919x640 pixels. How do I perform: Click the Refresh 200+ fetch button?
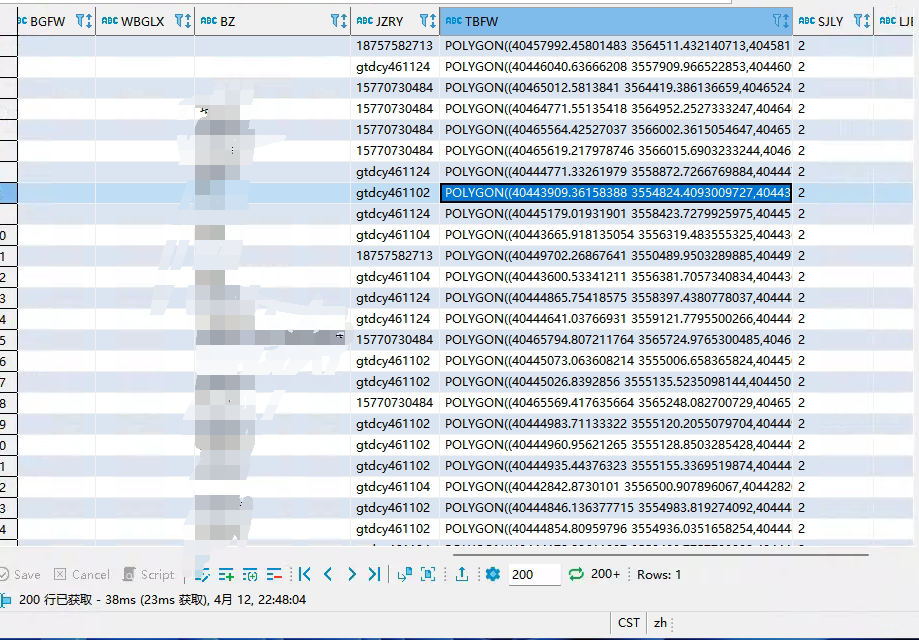(x=594, y=574)
